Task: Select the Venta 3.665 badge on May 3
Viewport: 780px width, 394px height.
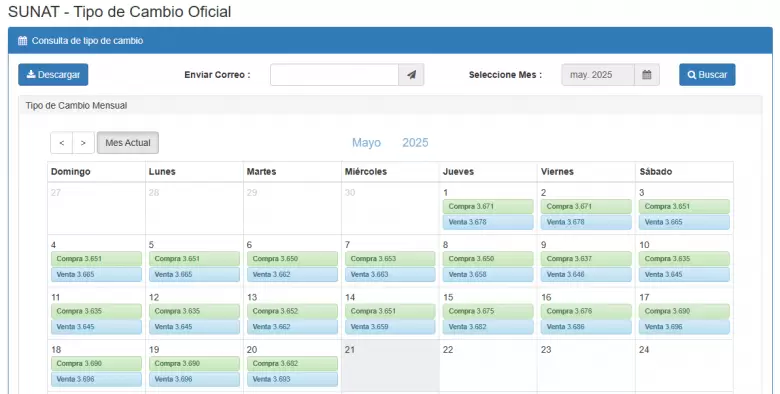Action: tap(684, 222)
